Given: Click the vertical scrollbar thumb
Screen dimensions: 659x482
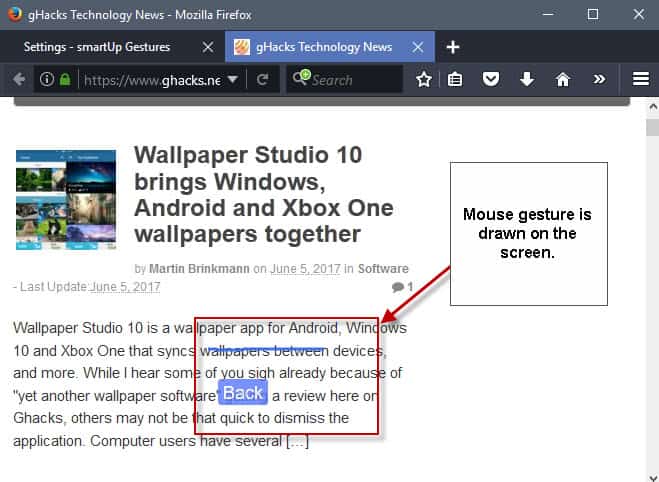Looking at the screenshot, I should tap(653, 127).
